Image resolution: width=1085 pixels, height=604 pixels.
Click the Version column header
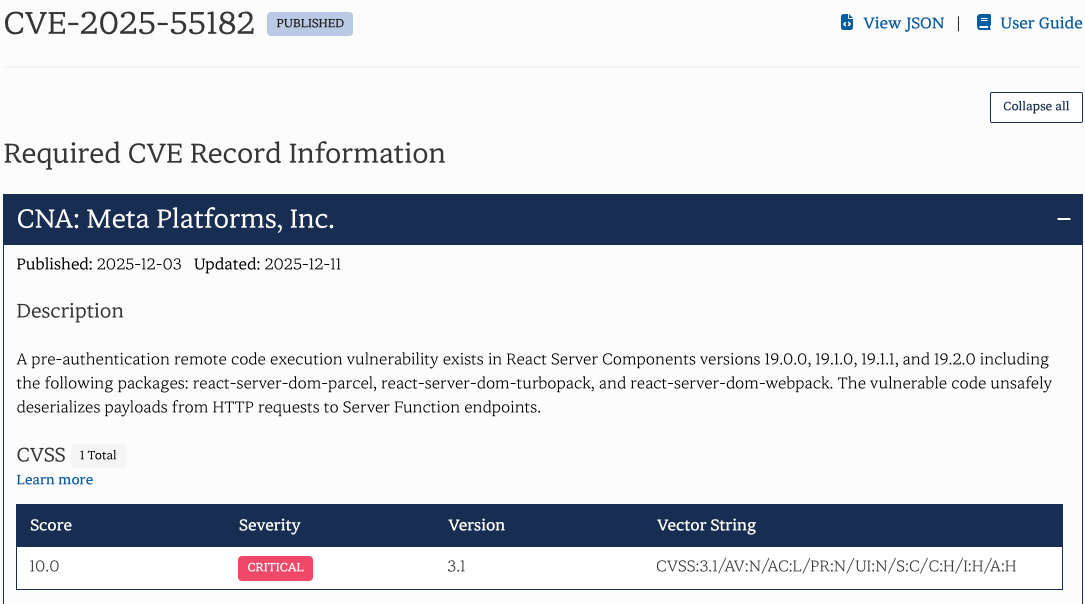[476, 525]
